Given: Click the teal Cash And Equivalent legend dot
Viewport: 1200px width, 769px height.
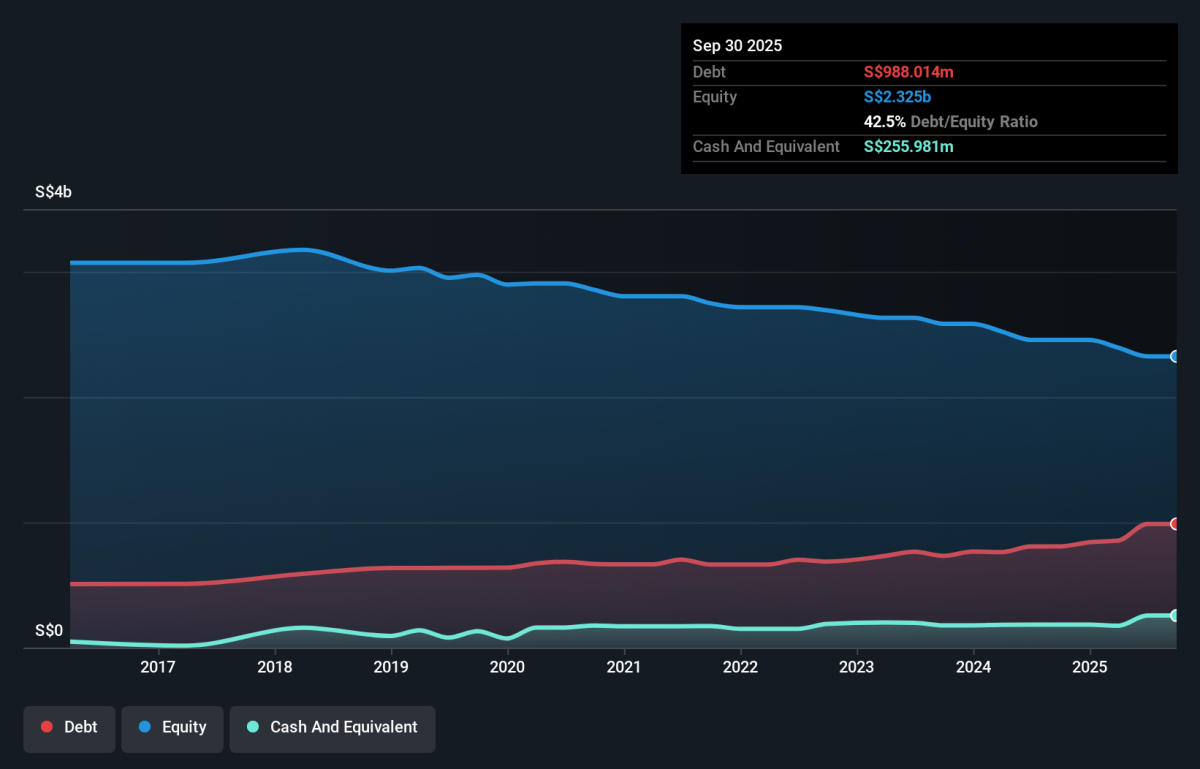Looking at the screenshot, I should click(x=253, y=727).
